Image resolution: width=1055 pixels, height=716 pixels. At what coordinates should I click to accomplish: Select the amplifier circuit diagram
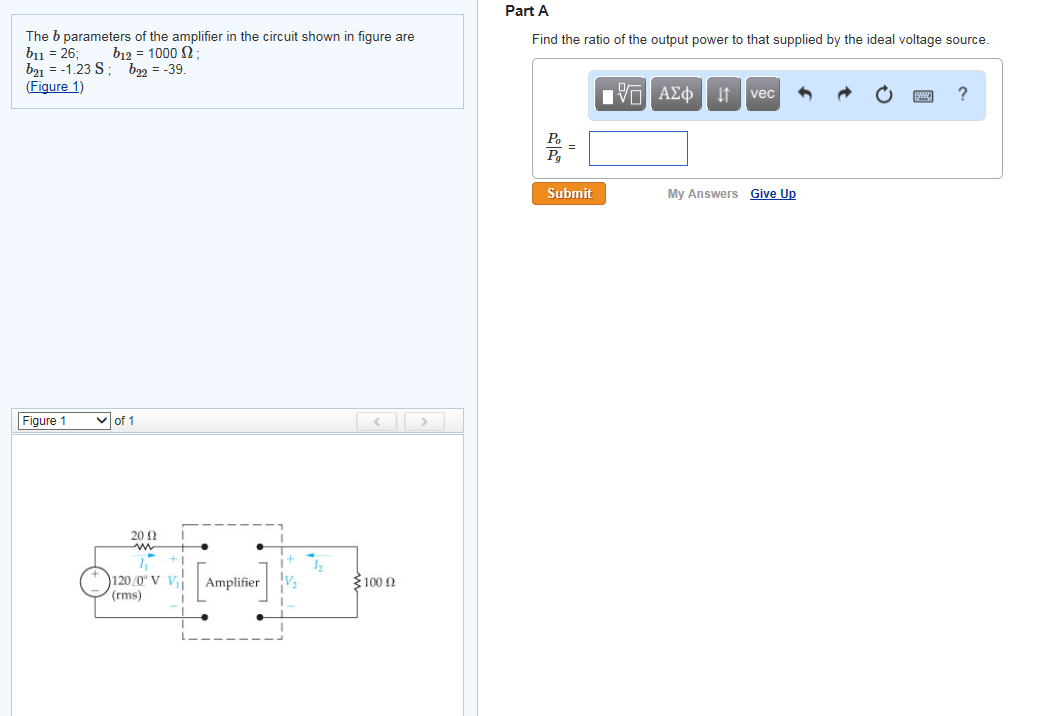(x=231, y=581)
